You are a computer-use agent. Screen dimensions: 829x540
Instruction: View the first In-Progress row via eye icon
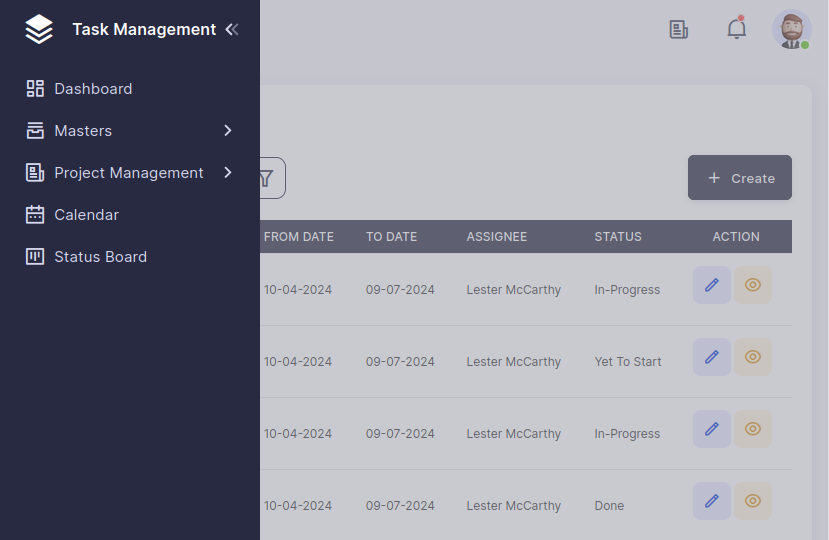tap(753, 285)
